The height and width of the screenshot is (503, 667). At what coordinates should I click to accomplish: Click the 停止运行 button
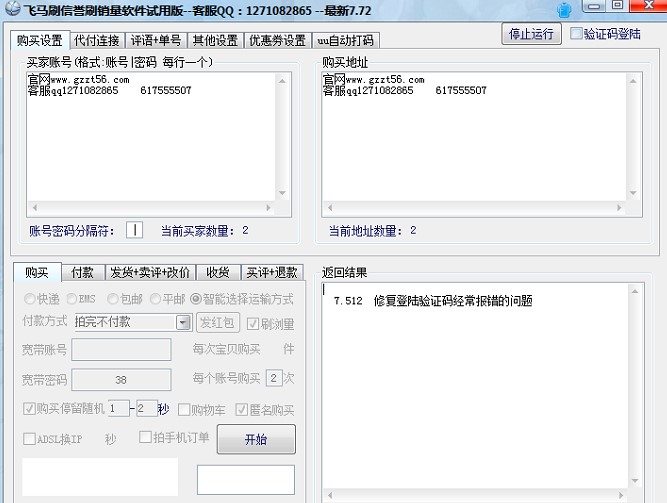(531, 34)
